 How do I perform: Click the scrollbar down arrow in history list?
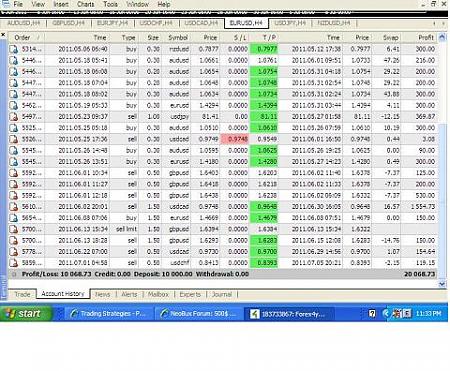(x=442, y=284)
